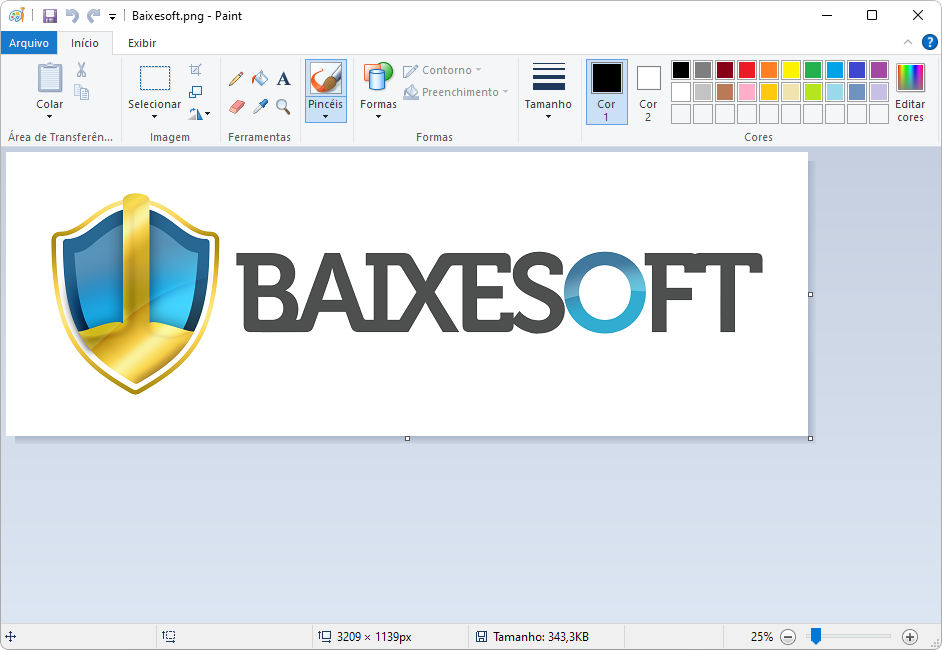The image size is (942, 650).
Task: Activate the Cor 1 foreground color
Action: pos(606,91)
